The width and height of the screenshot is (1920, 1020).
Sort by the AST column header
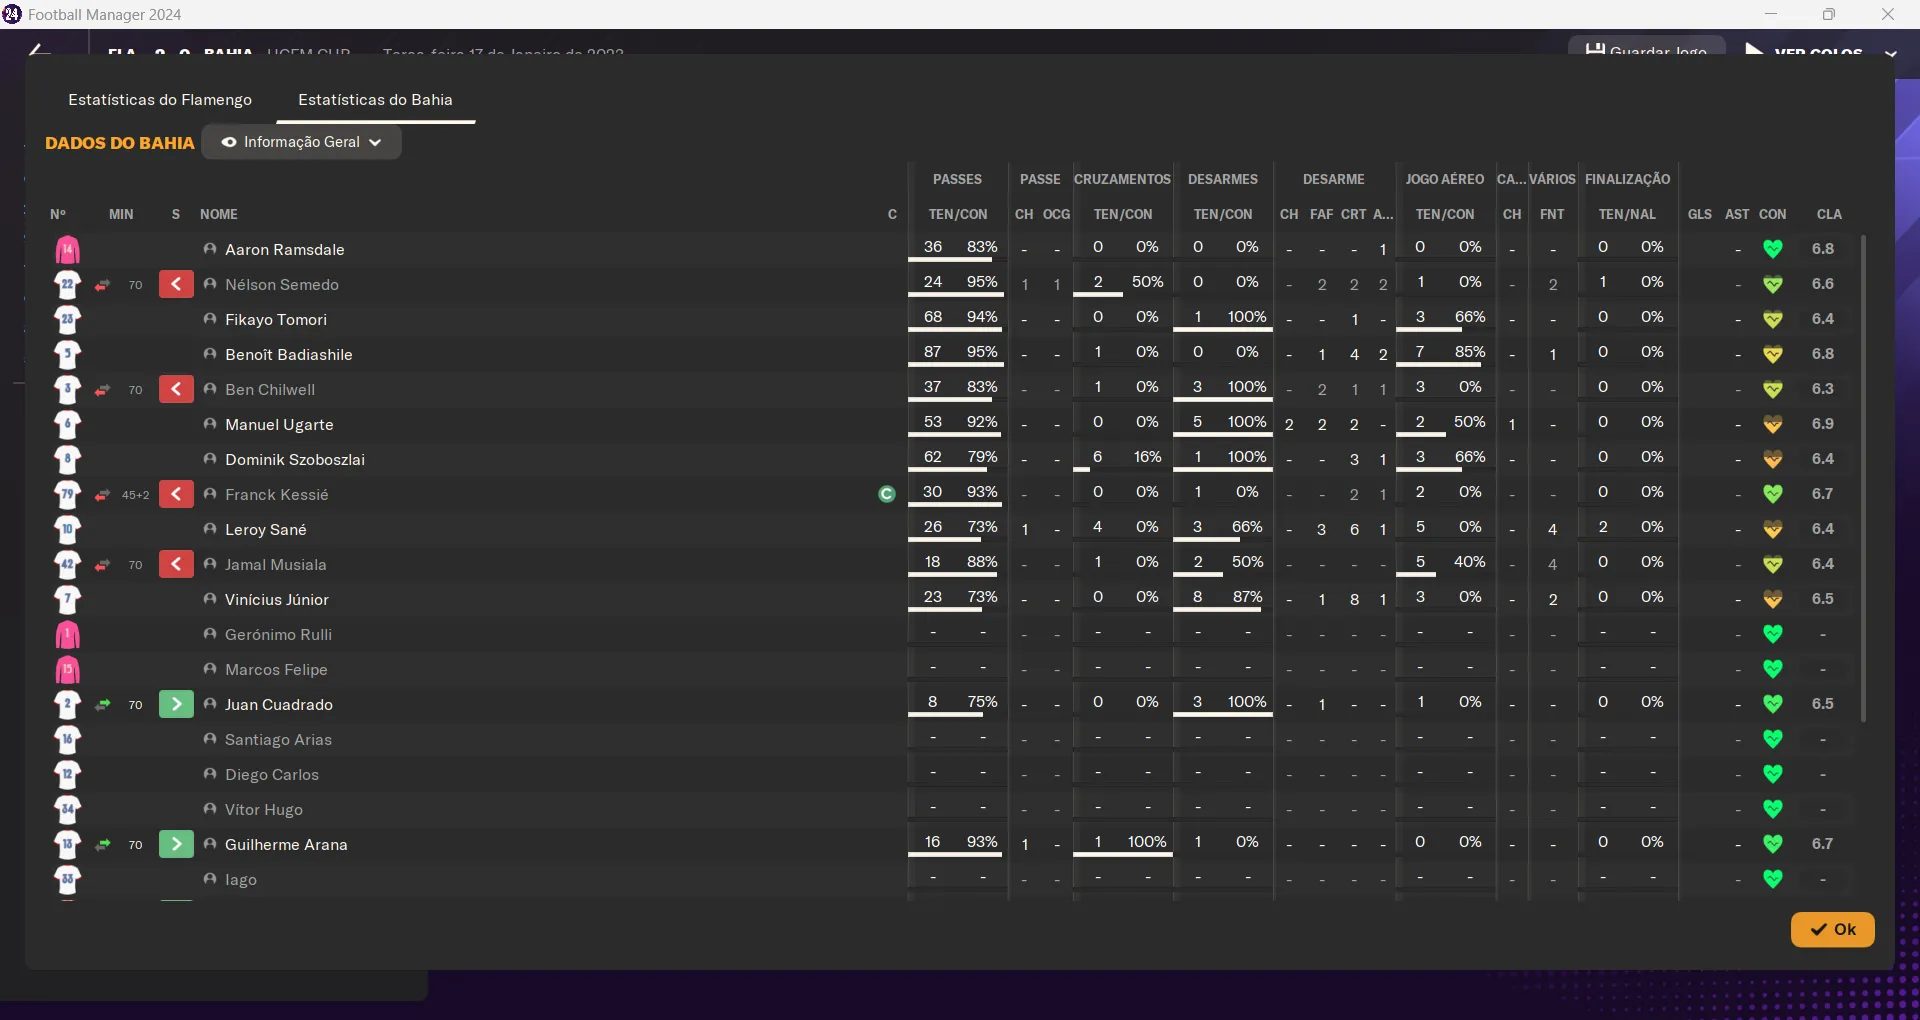pyautogui.click(x=1737, y=214)
